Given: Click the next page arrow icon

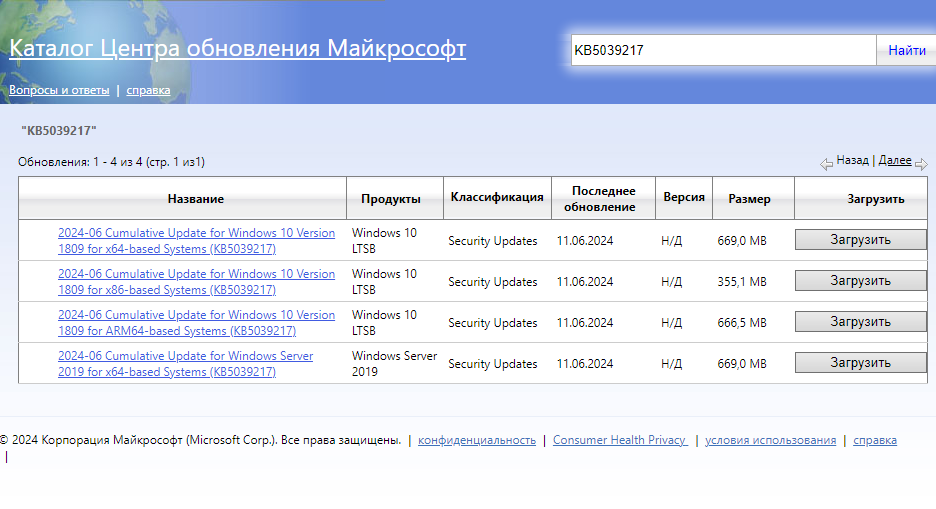Looking at the screenshot, I should pyautogui.click(x=921, y=164).
